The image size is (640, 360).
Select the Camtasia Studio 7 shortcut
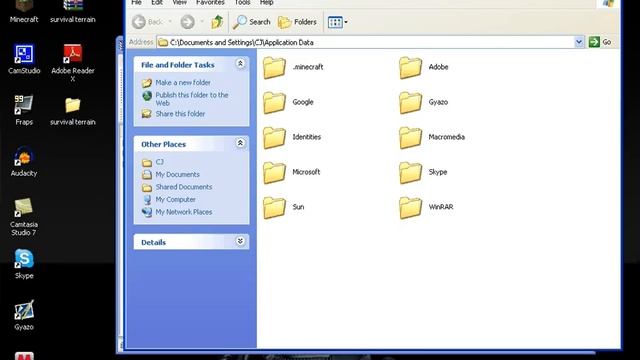click(x=24, y=217)
